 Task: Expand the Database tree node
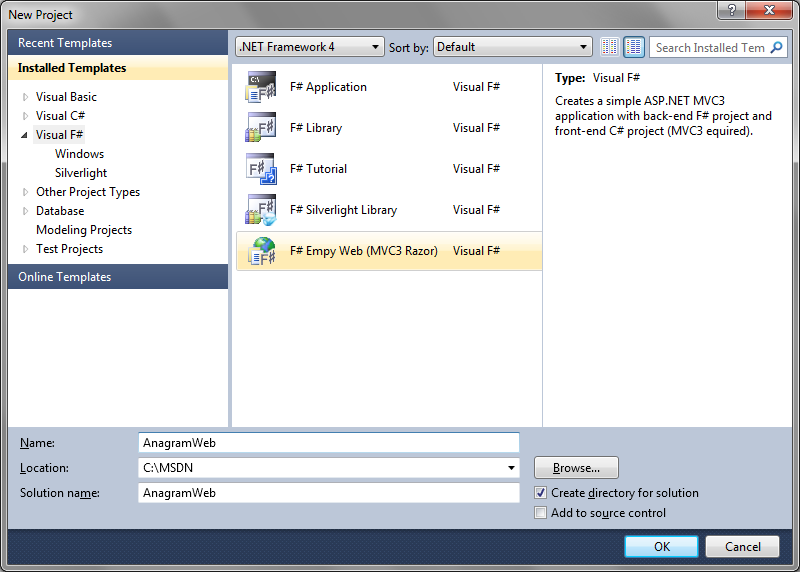(x=25, y=211)
